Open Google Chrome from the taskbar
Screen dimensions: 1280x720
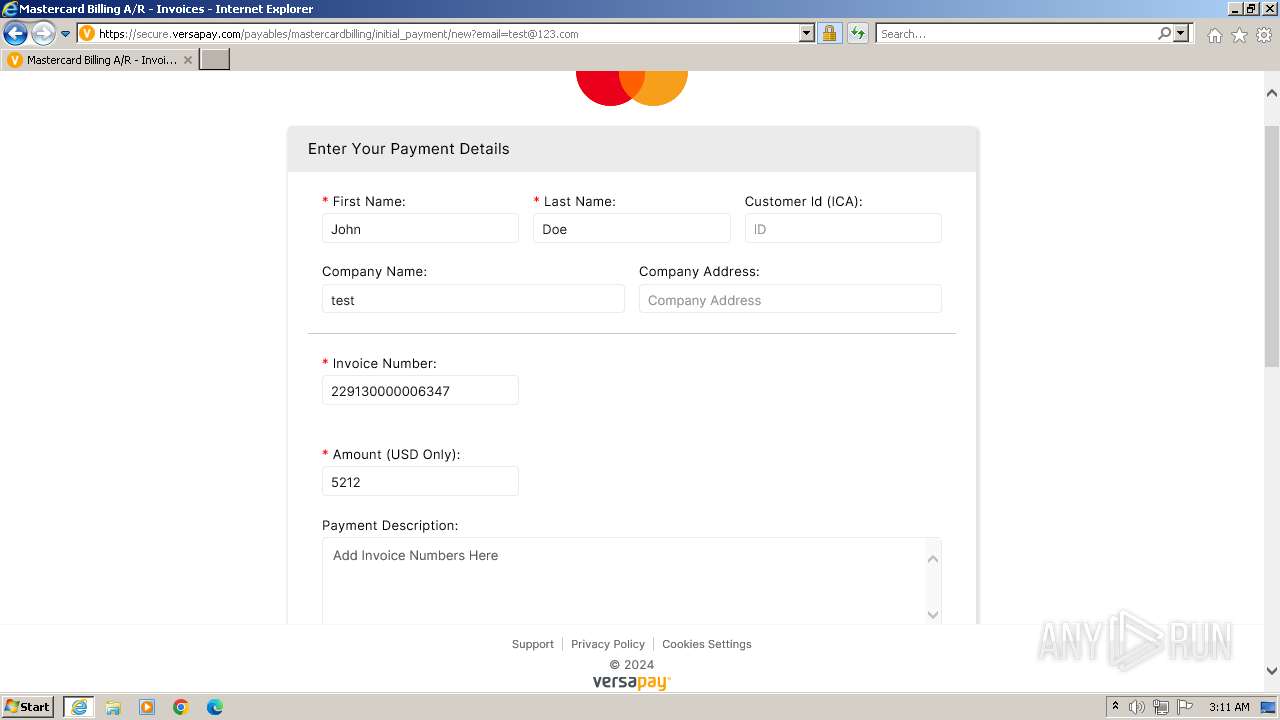click(x=181, y=707)
